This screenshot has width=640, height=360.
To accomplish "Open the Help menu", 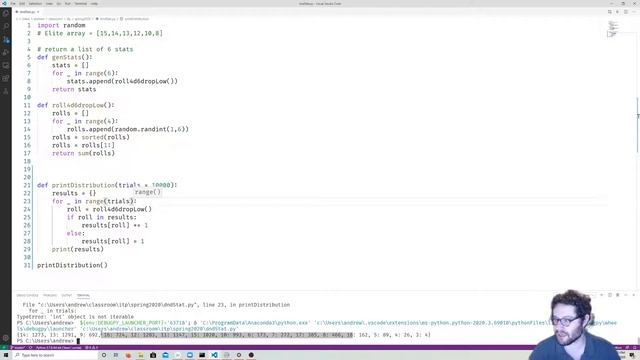I will click(94, 4).
